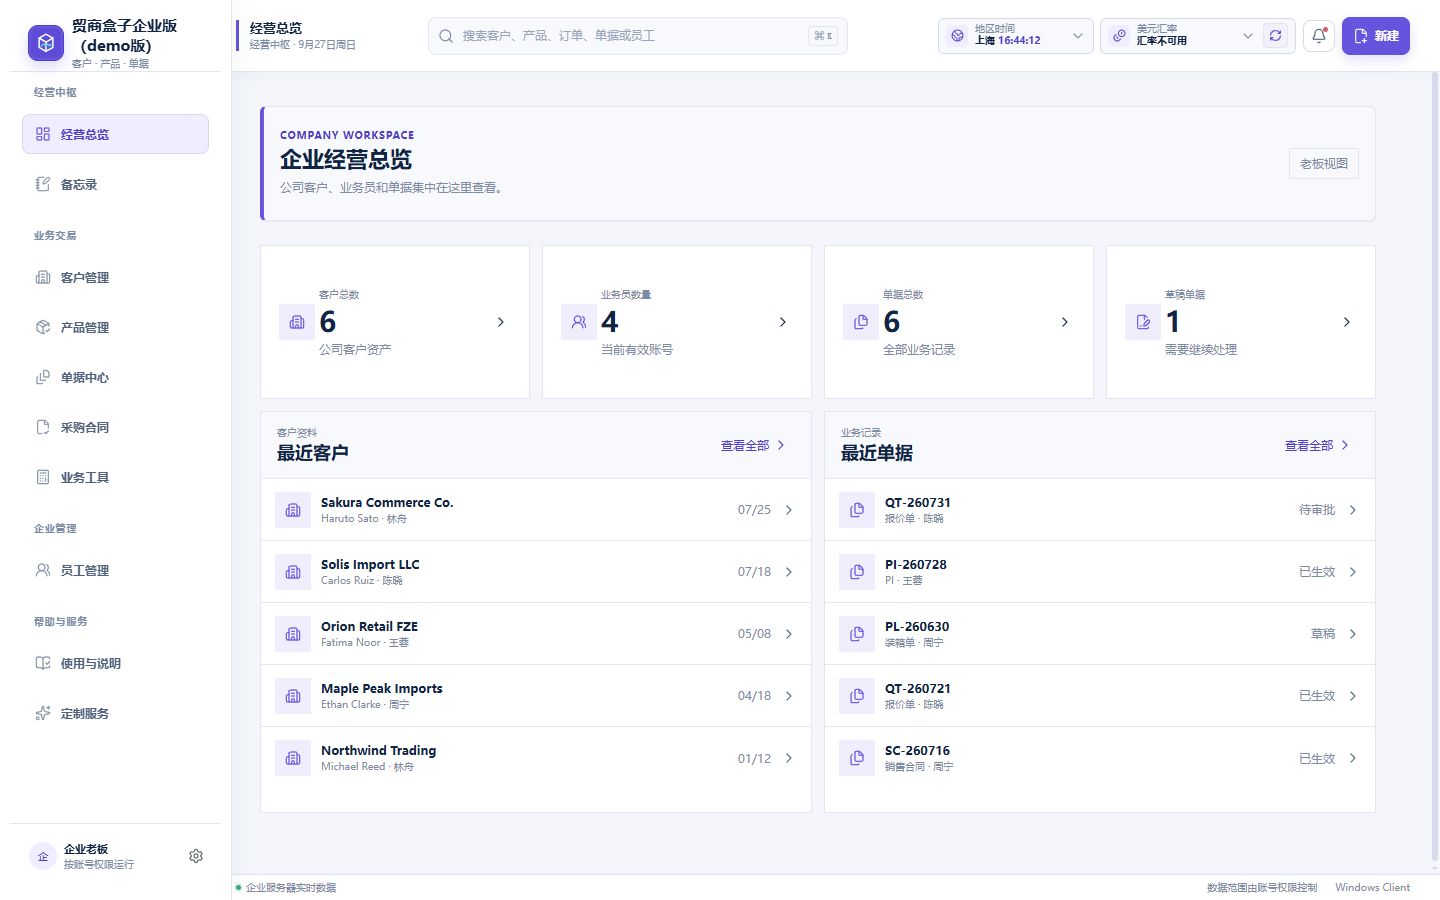Image resolution: width=1440 pixels, height=900 pixels.
Task: Expand the 业务员数量 card chevron
Action: (x=783, y=322)
